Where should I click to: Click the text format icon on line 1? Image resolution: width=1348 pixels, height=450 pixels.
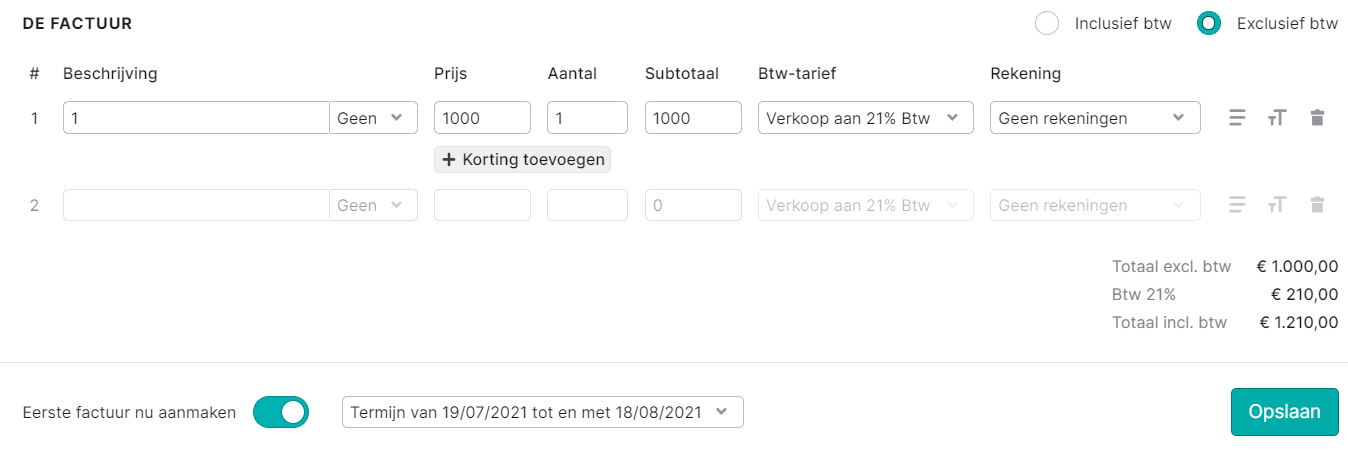(x=1276, y=118)
